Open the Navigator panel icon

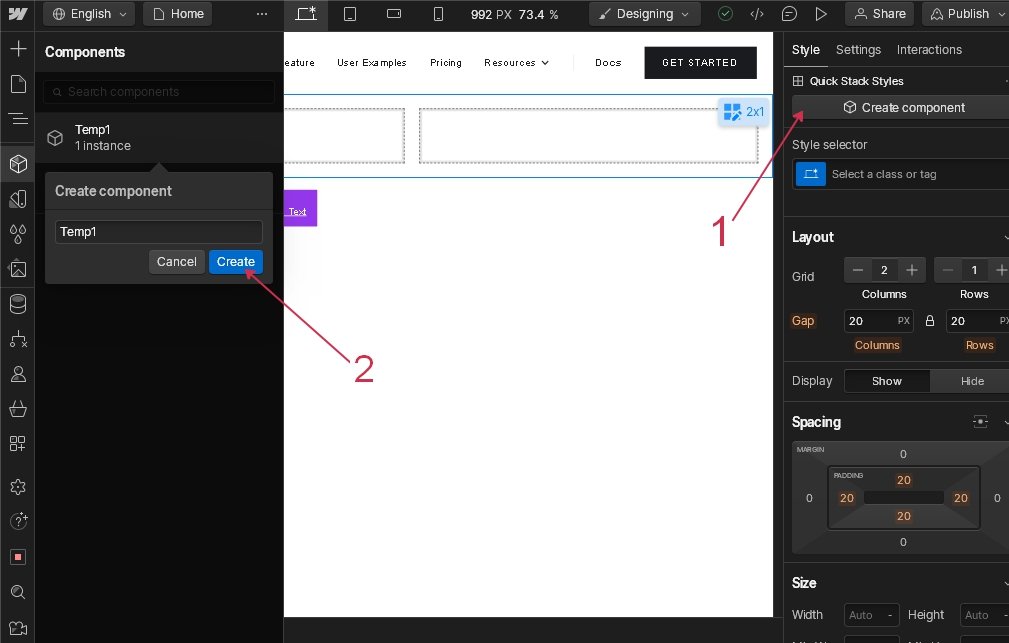[17, 119]
